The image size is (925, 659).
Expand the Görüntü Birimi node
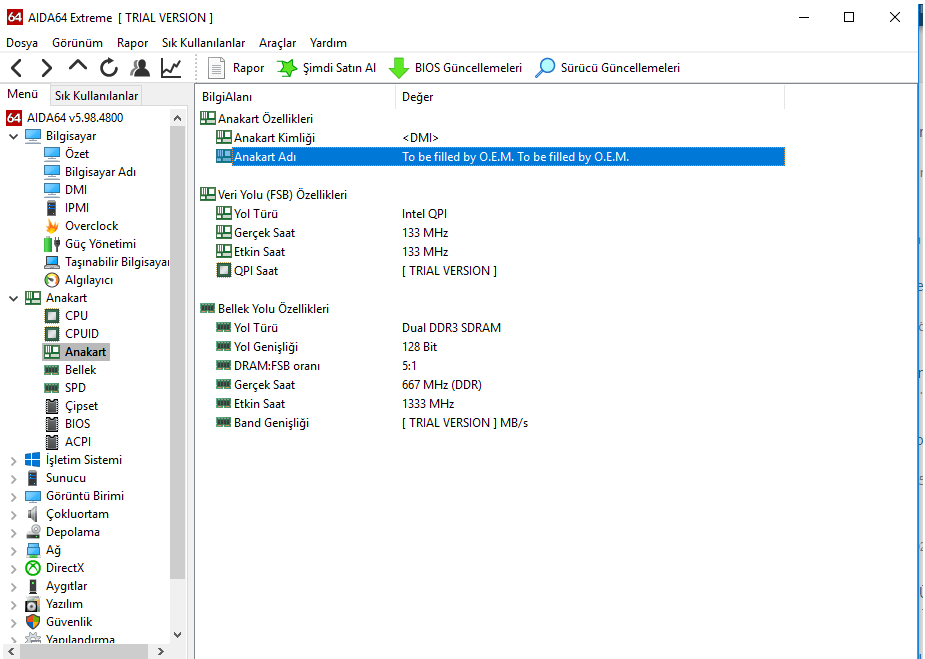pos(14,497)
